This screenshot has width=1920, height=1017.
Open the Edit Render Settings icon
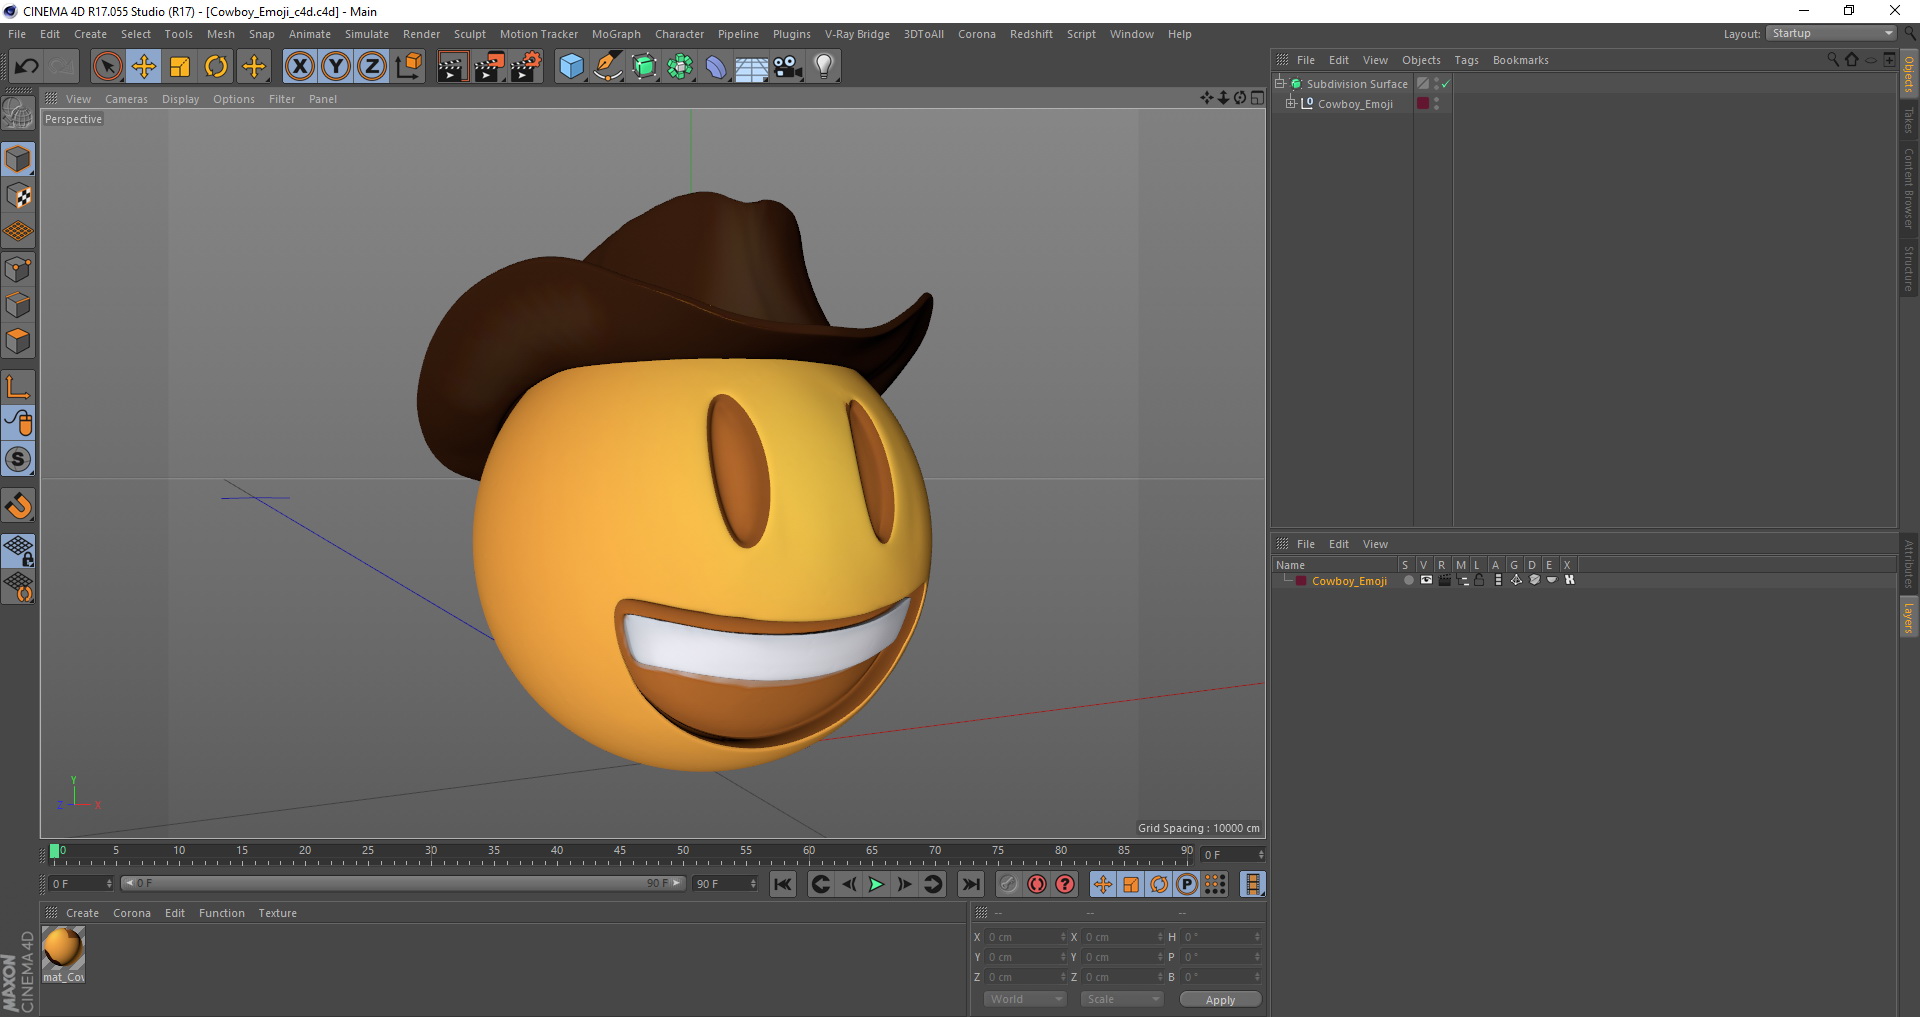click(526, 67)
